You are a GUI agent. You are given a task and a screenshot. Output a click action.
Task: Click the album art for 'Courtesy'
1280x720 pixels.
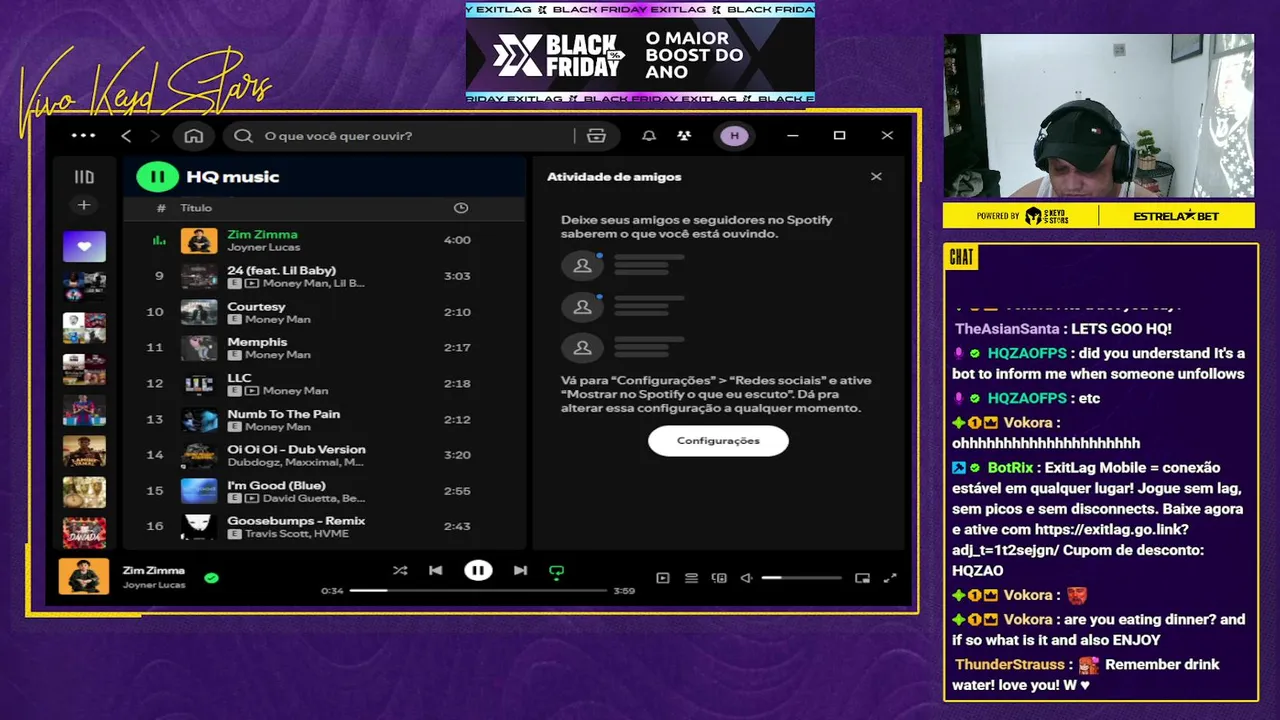coord(199,312)
